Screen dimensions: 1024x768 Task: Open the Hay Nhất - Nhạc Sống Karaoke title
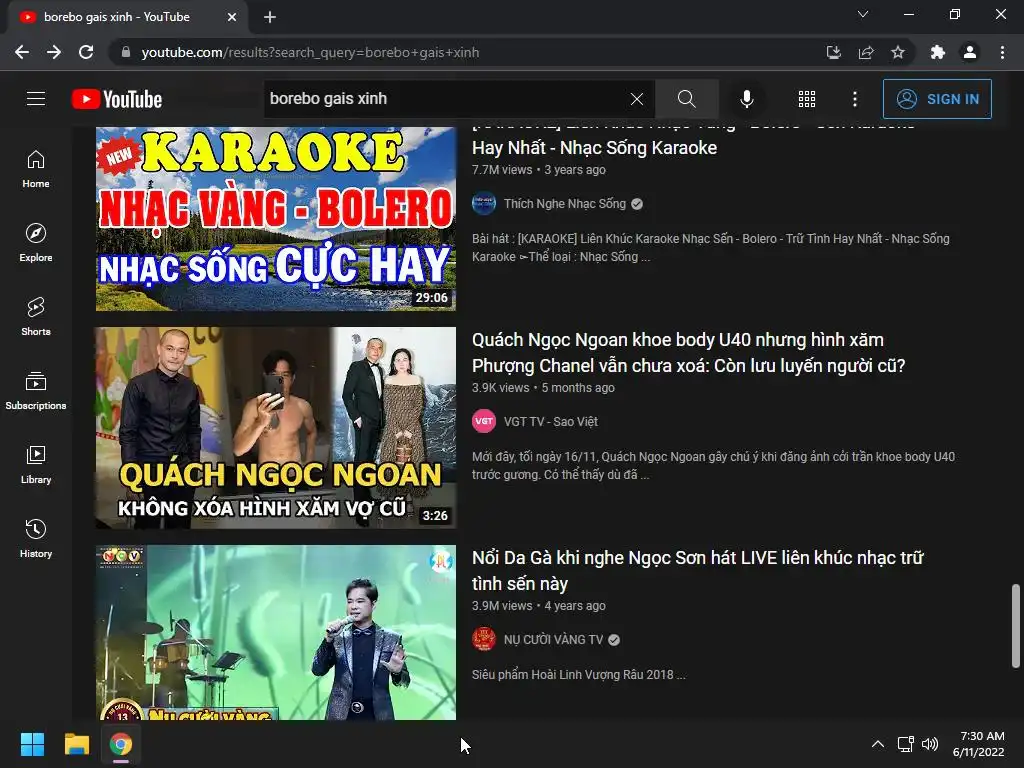pos(594,148)
